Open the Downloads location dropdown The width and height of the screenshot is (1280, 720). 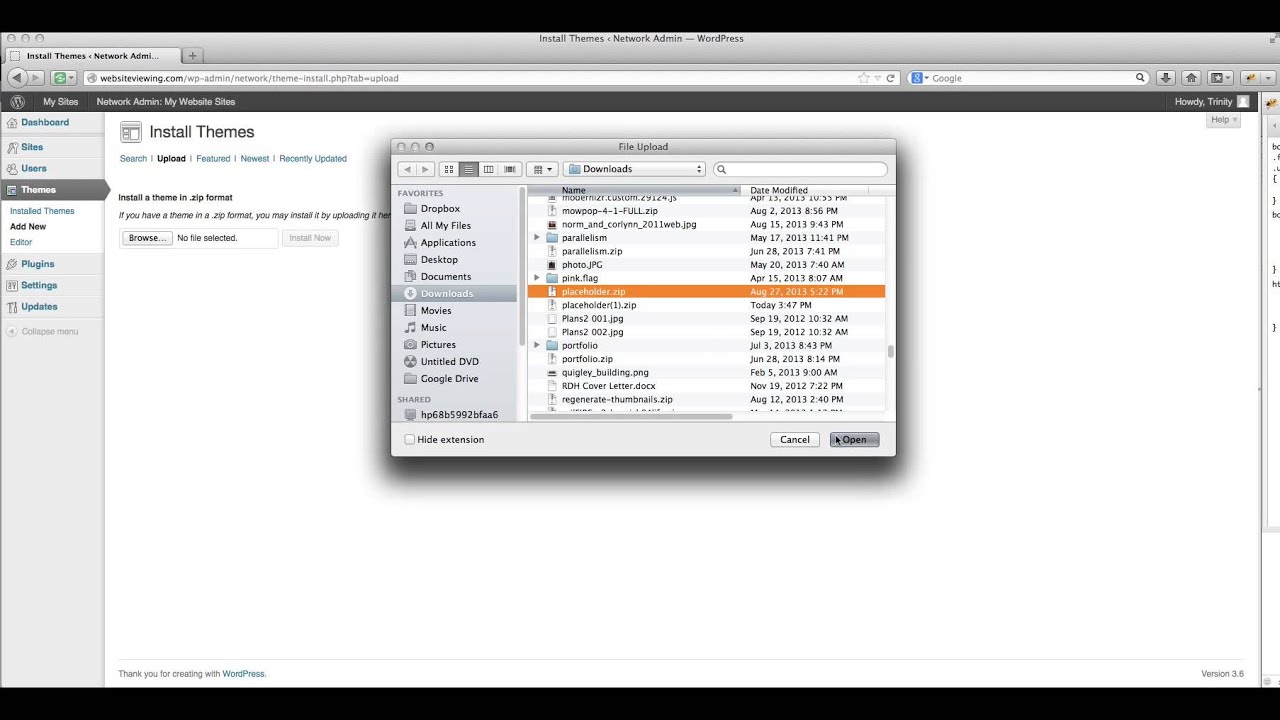click(x=635, y=169)
